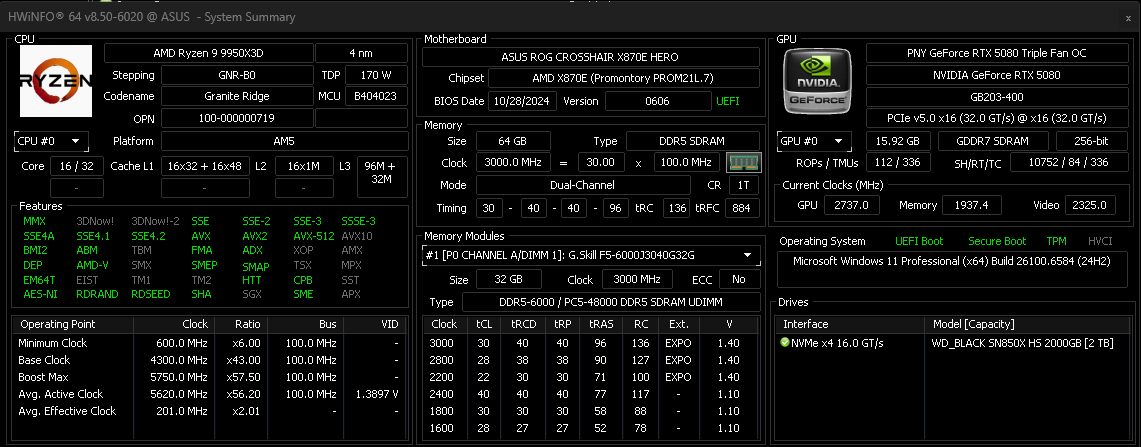The height and width of the screenshot is (447, 1141).
Task: Click the GDDR7 SDRAM memory type value
Action: tap(993, 141)
